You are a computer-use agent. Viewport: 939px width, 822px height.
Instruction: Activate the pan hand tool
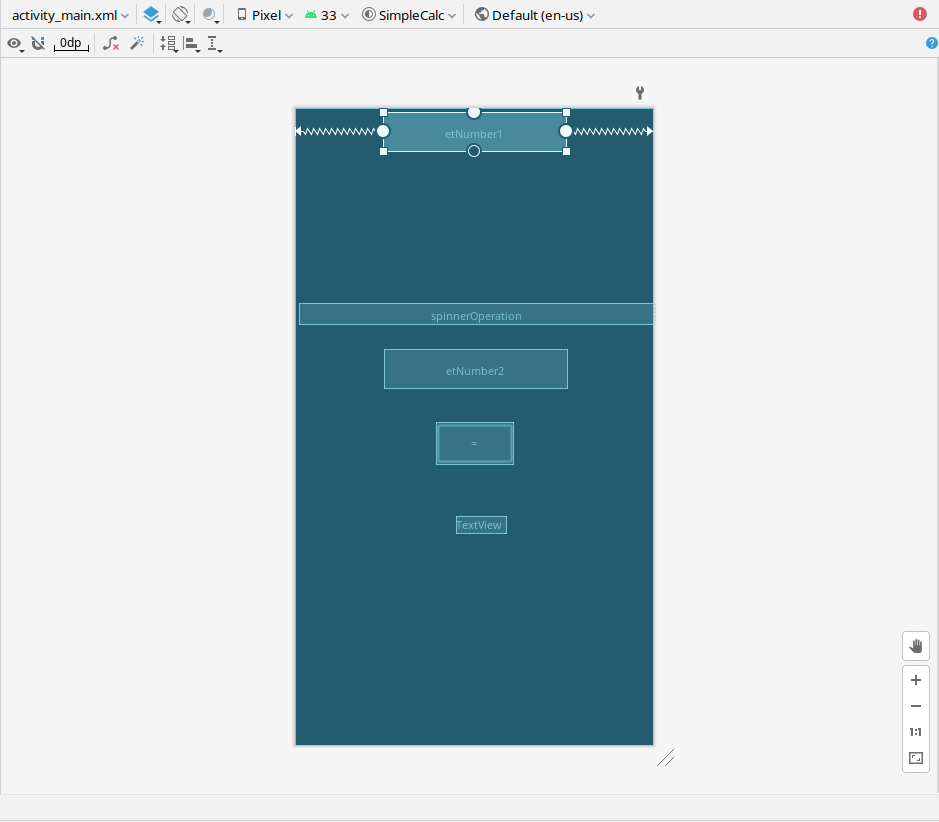(915, 645)
